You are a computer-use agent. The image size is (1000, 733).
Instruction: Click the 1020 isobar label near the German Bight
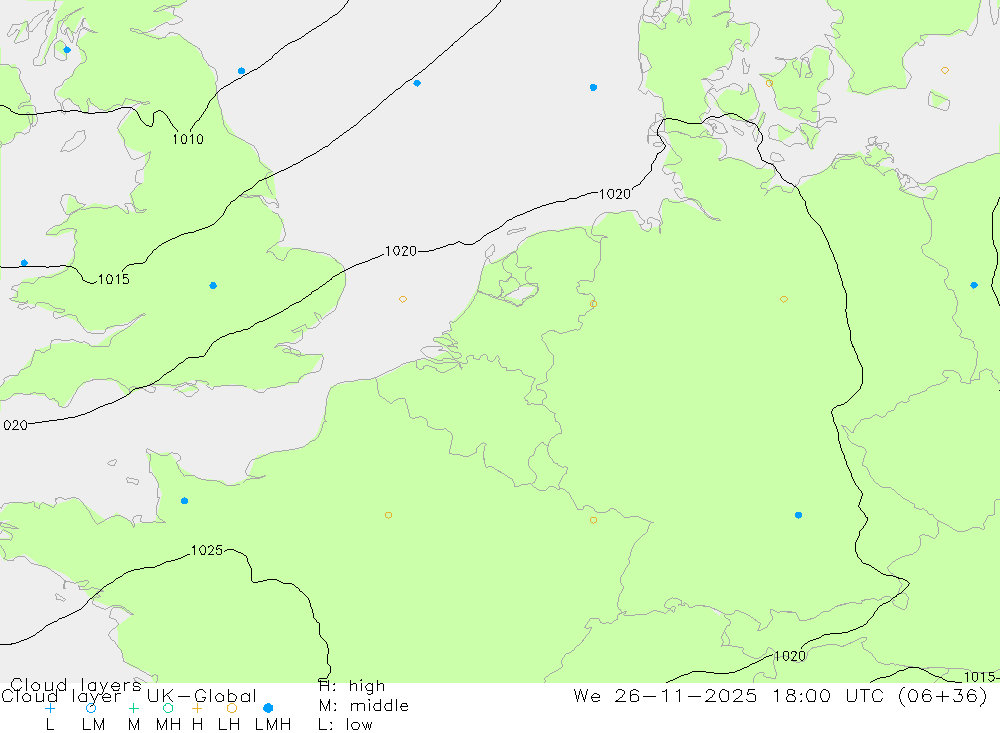tap(615, 194)
